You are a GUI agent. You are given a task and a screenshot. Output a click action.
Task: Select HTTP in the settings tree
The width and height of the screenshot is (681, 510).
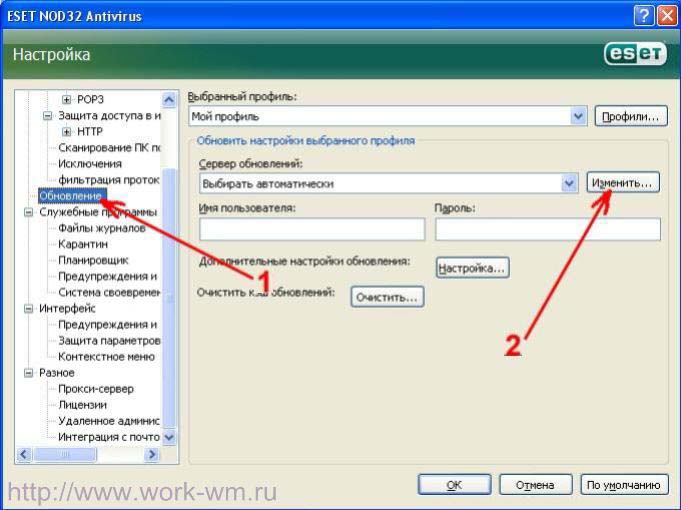click(90, 132)
